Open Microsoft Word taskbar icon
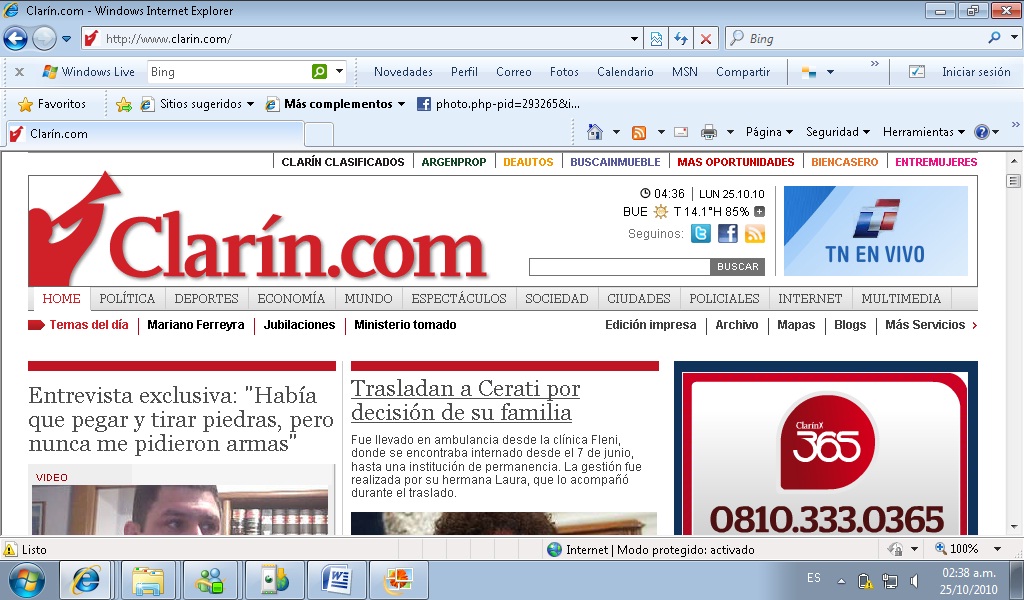This screenshot has width=1024, height=600. 337,580
